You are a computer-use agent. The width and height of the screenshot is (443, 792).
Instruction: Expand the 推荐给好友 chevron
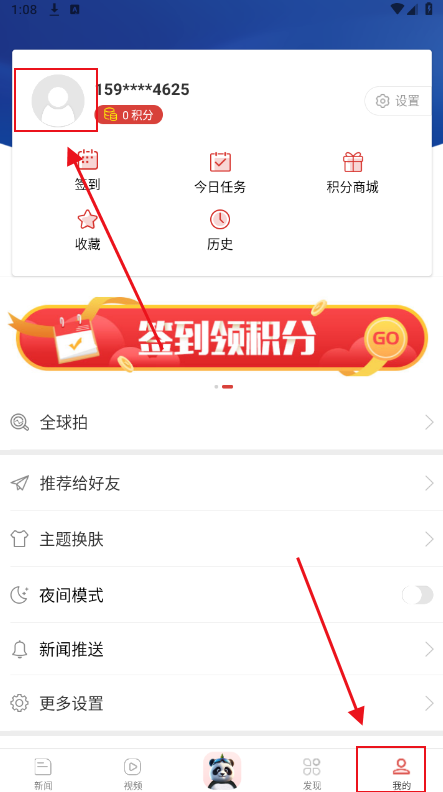pyautogui.click(x=429, y=483)
